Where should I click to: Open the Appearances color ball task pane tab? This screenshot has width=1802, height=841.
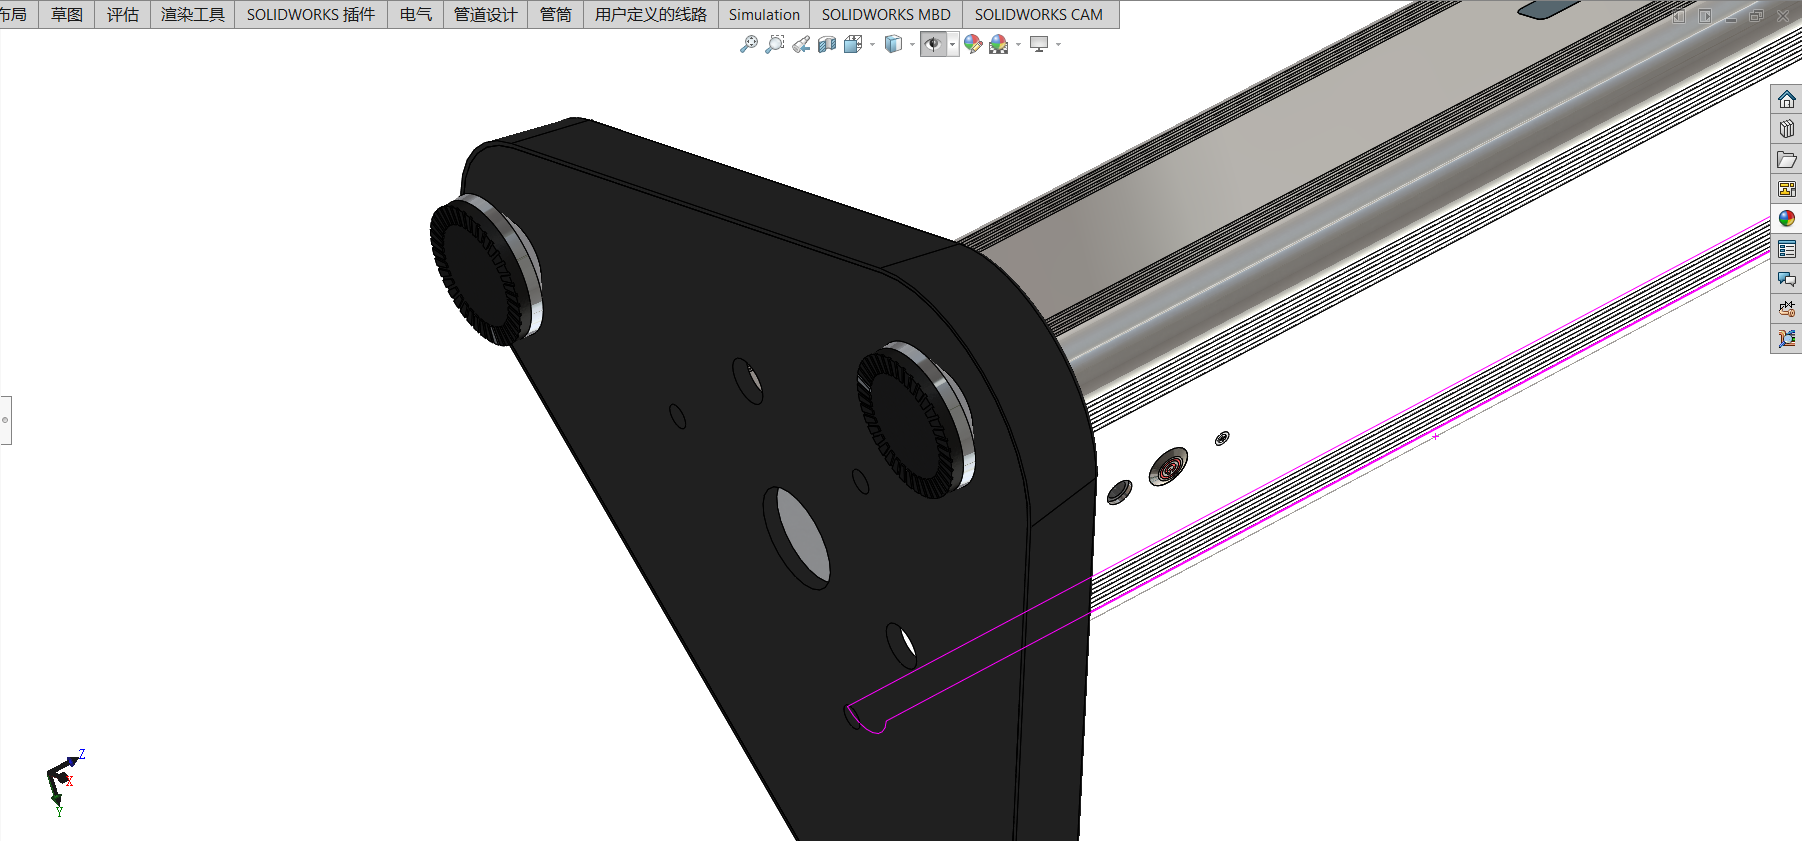tap(1786, 219)
